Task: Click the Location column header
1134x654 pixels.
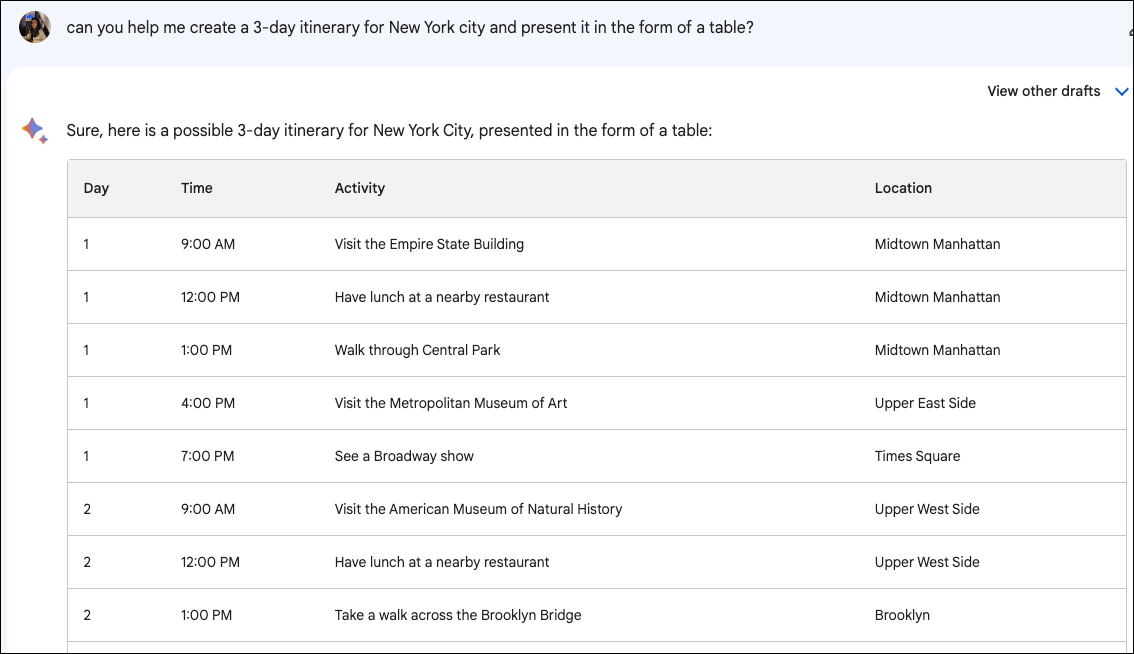Action: tap(903, 188)
